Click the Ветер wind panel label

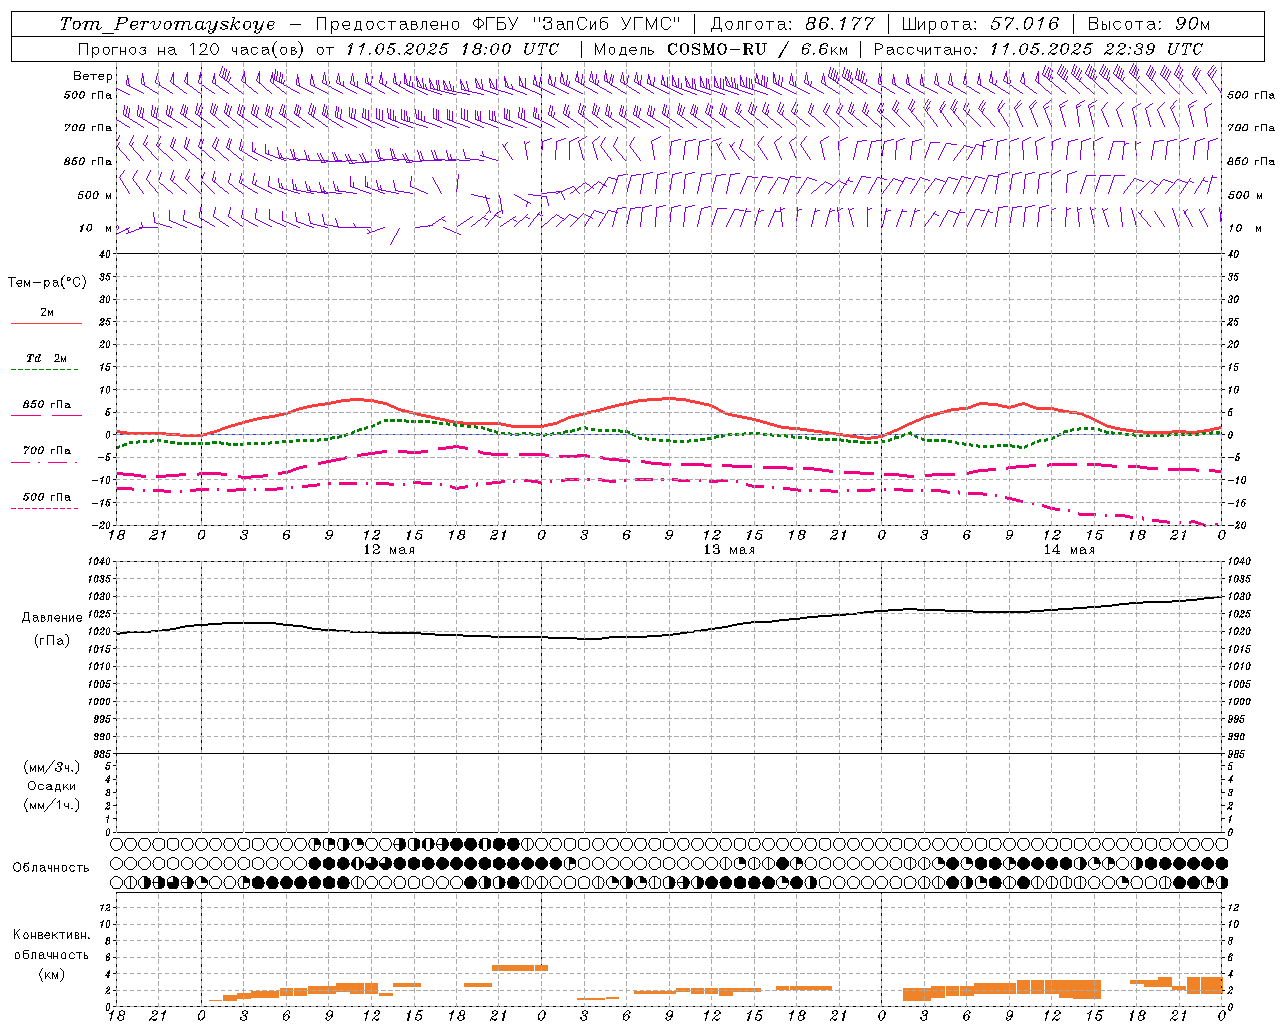(x=92, y=76)
